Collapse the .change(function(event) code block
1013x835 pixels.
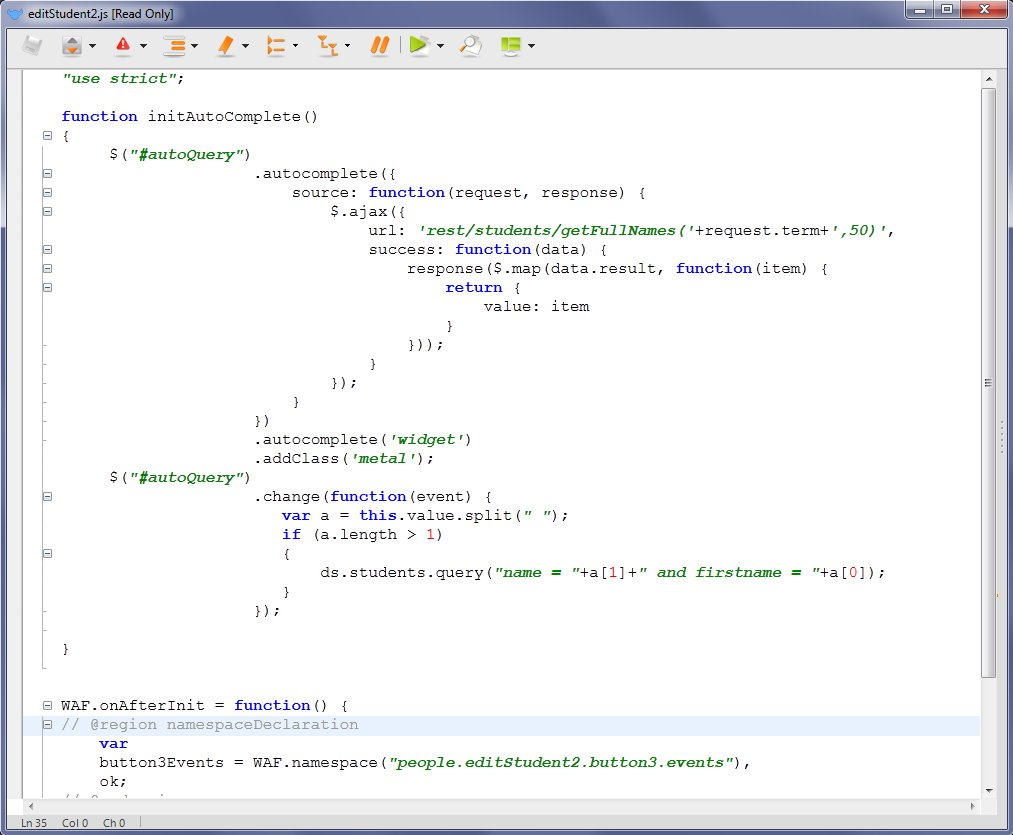tap(47, 496)
